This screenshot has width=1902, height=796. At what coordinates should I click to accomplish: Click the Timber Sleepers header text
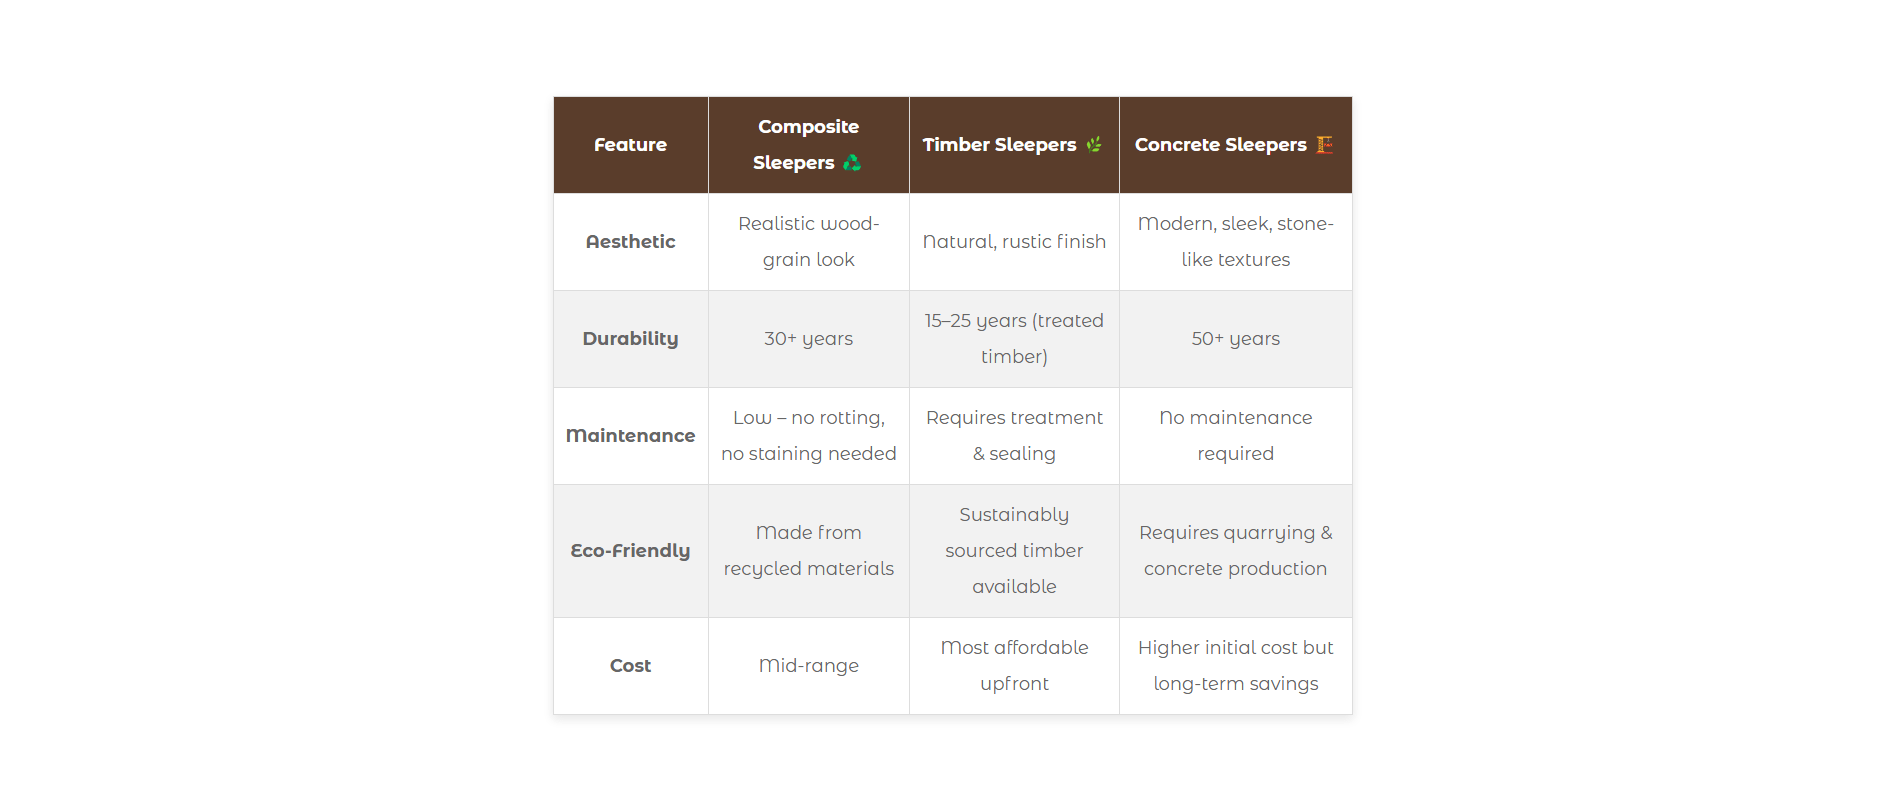[999, 145]
